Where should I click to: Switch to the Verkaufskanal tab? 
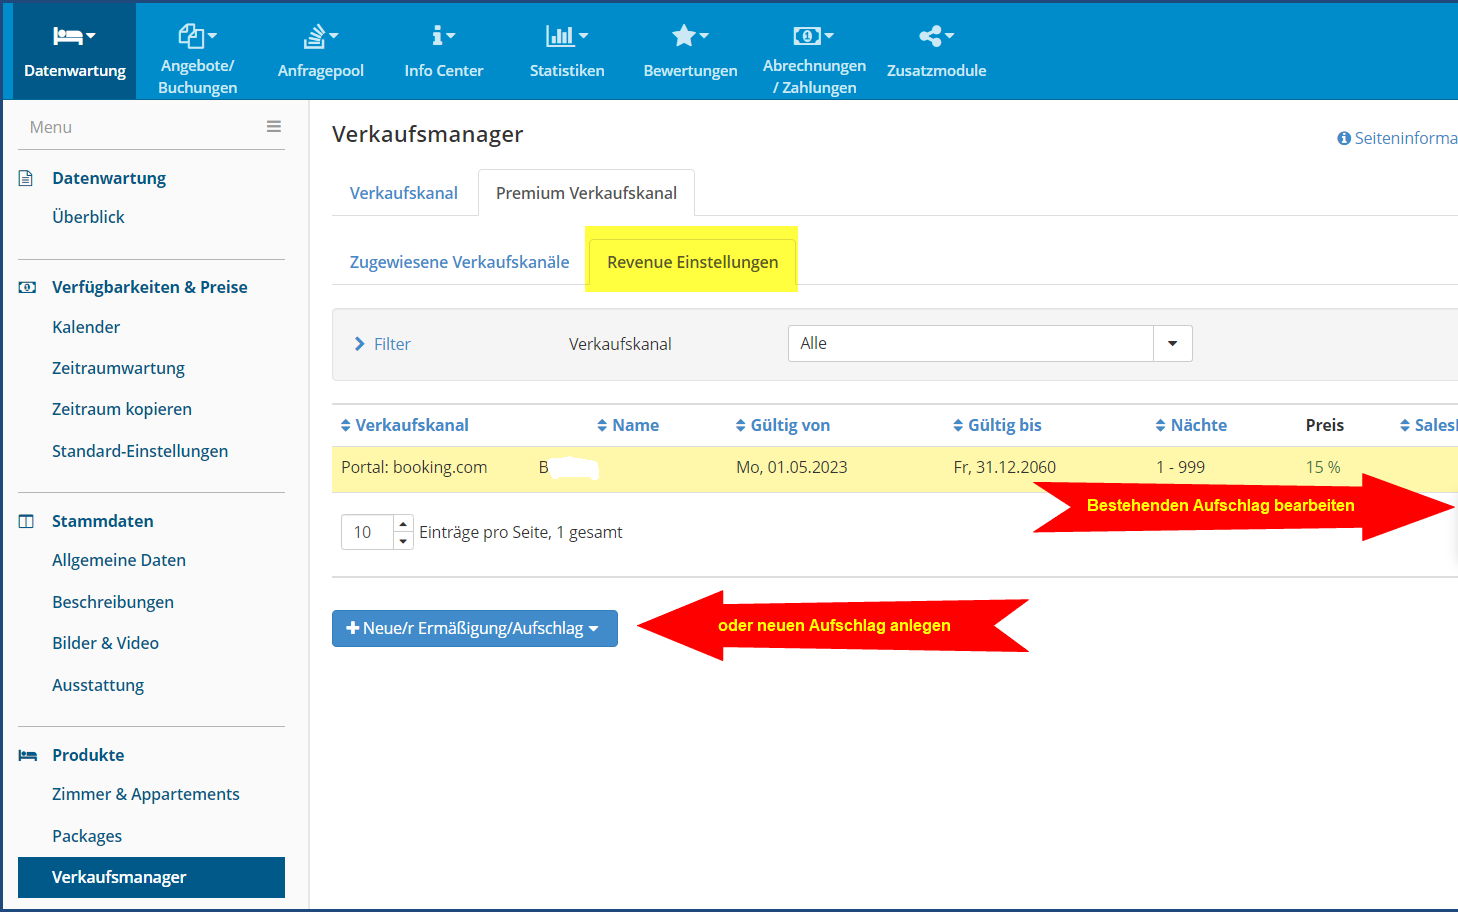point(404,193)
